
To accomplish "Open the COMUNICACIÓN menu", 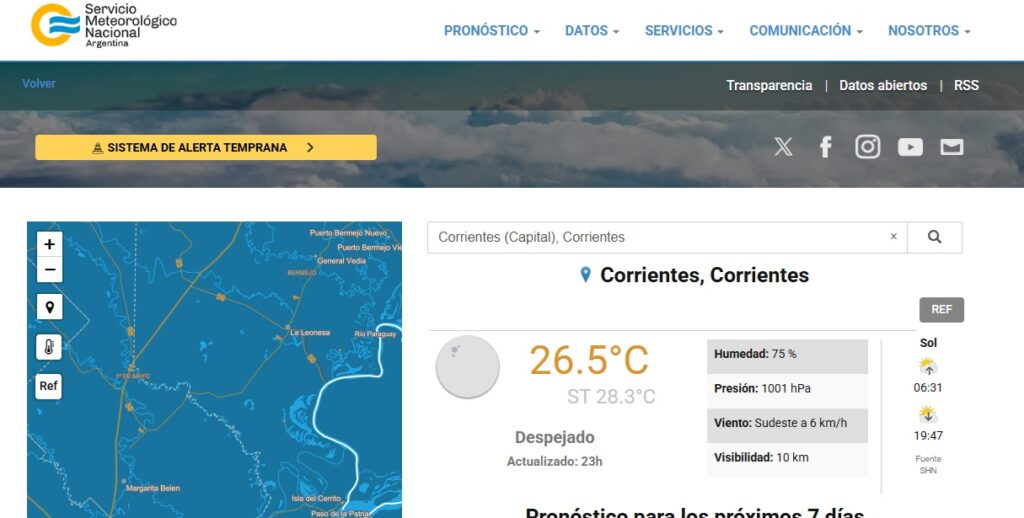I will tap(806, 31).
